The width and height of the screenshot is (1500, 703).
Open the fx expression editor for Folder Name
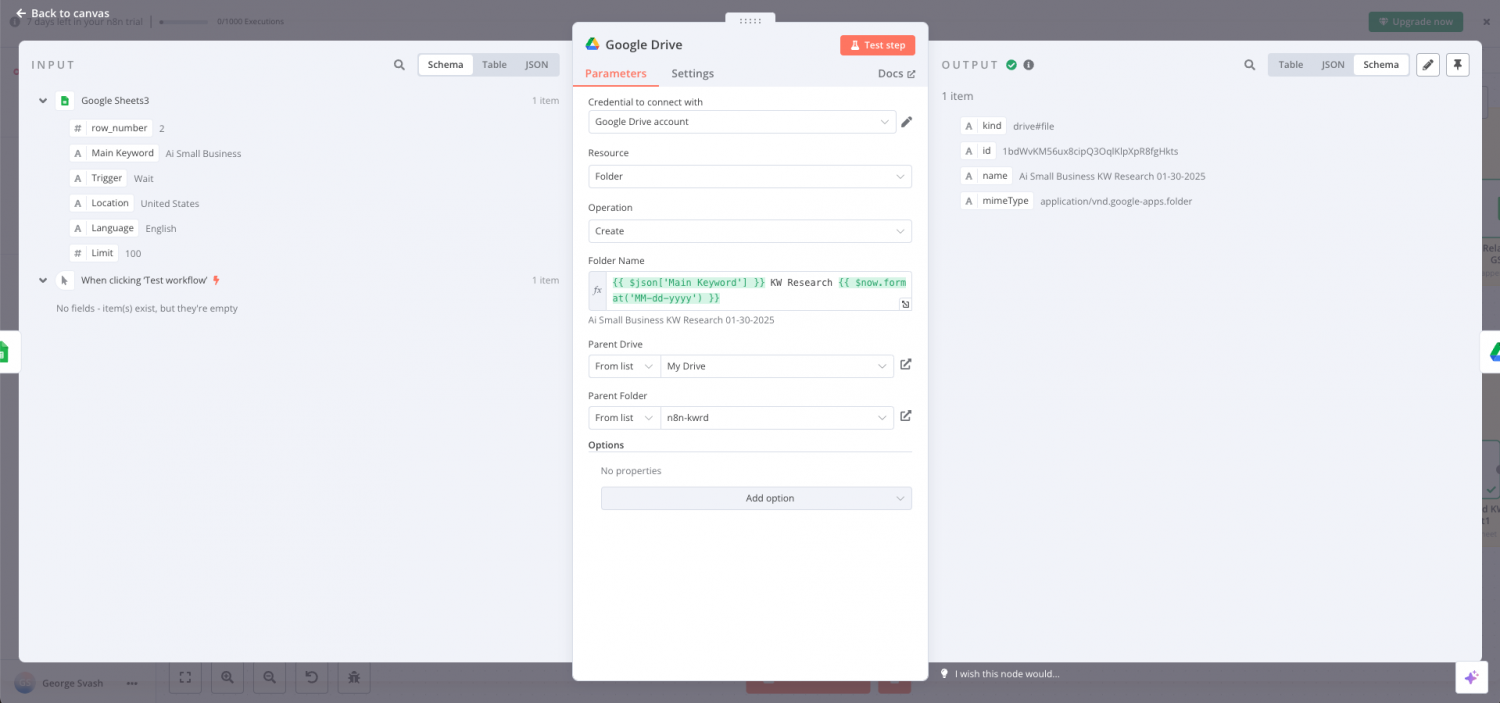tap(597, 289)
